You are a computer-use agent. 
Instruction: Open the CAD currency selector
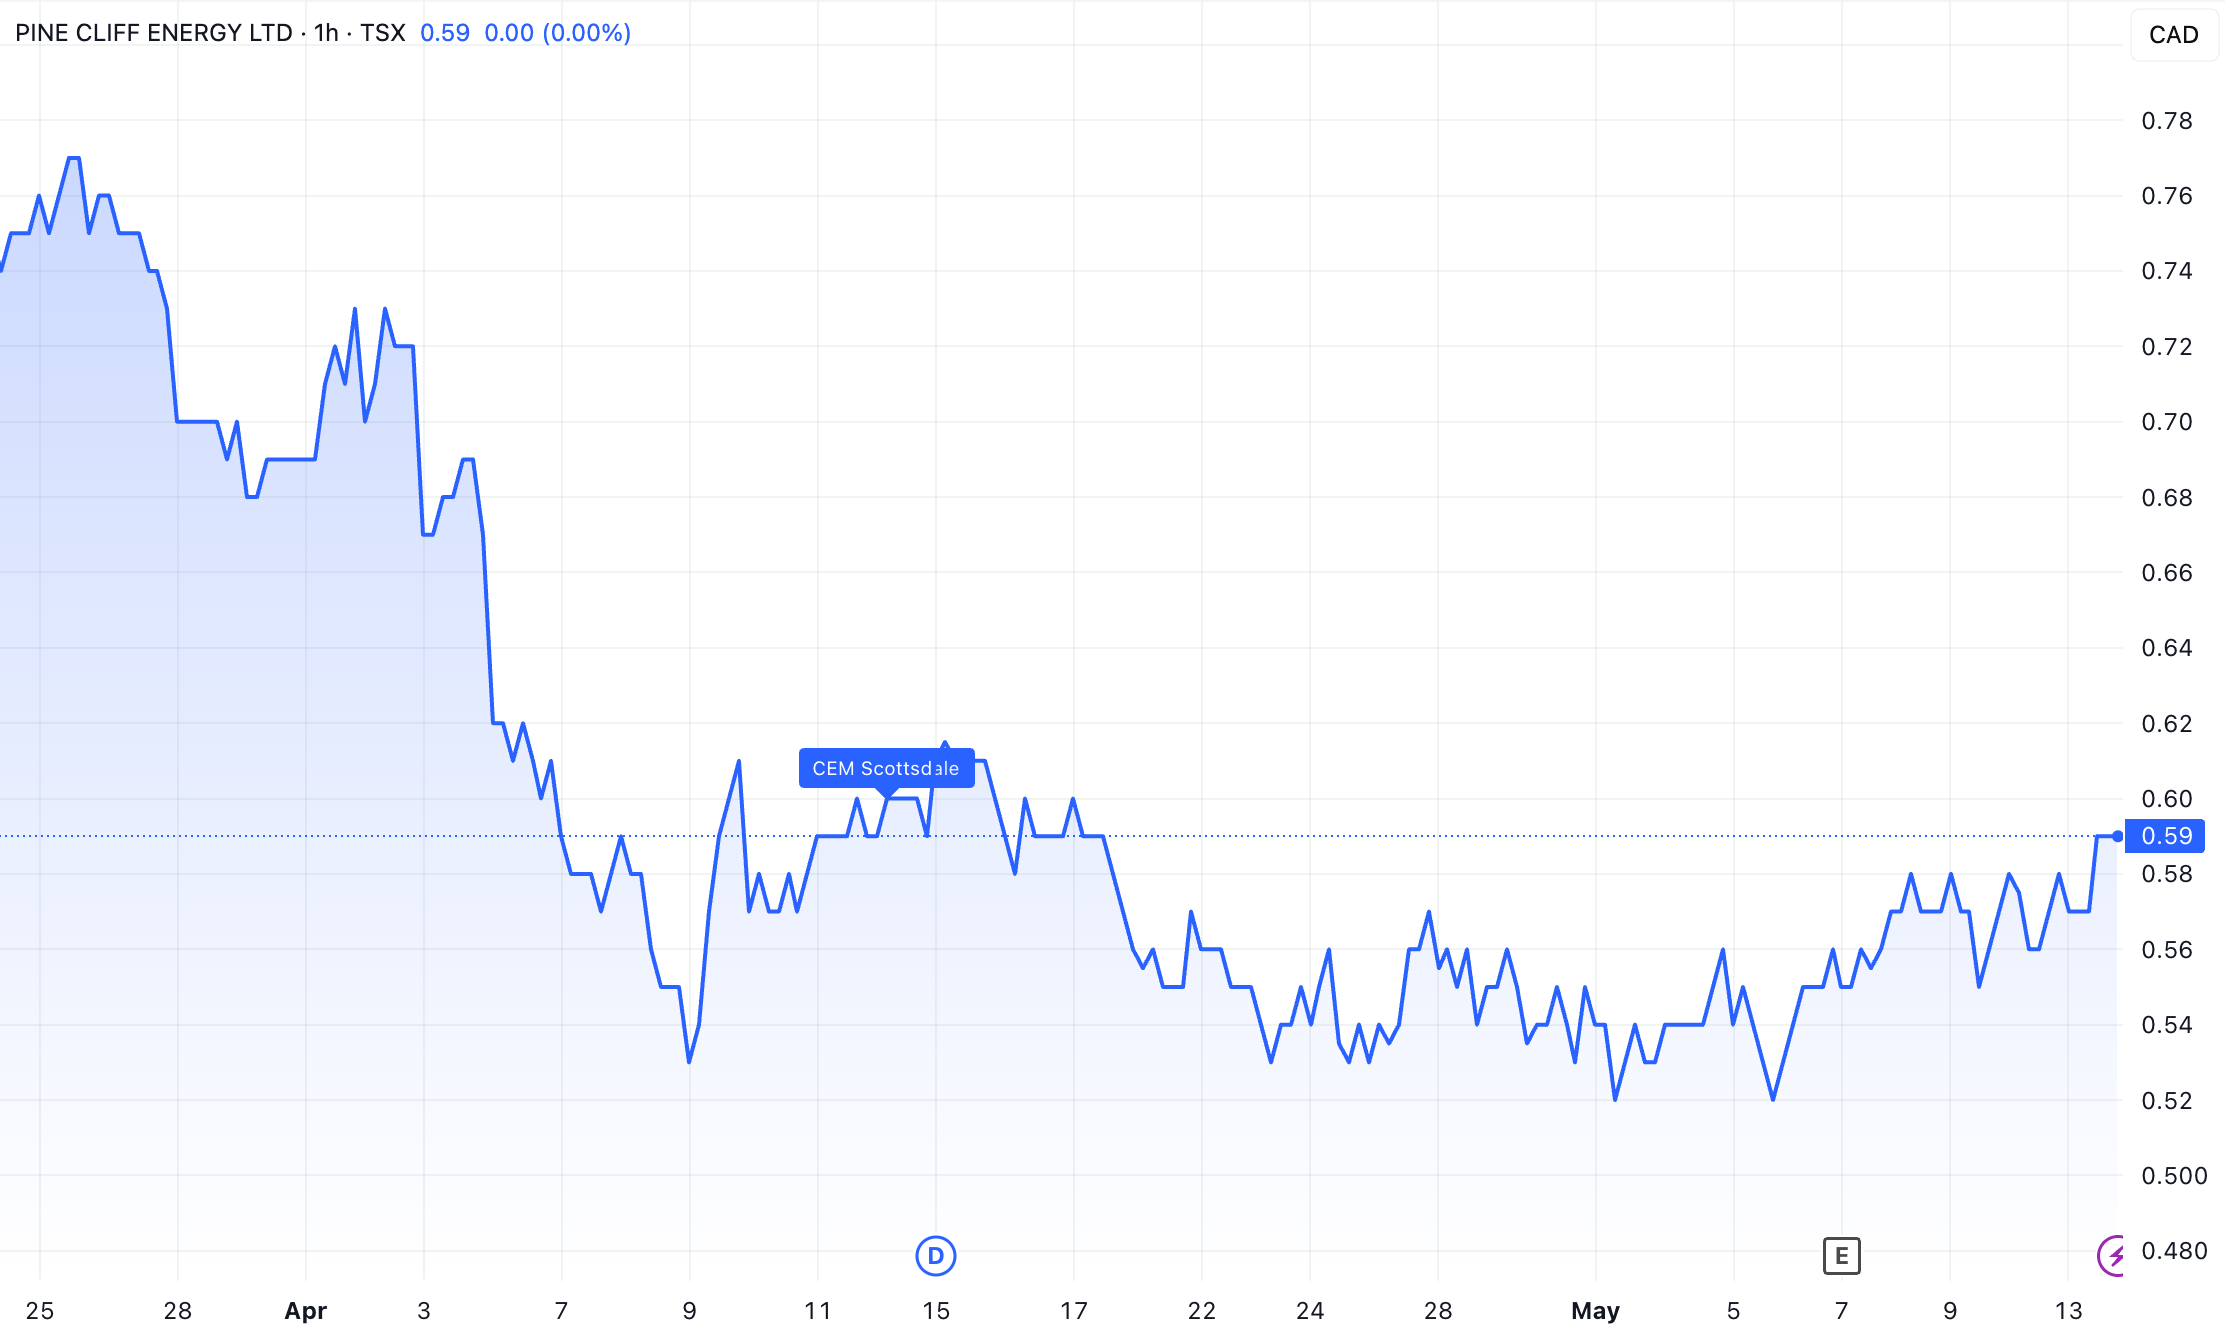2173,35
